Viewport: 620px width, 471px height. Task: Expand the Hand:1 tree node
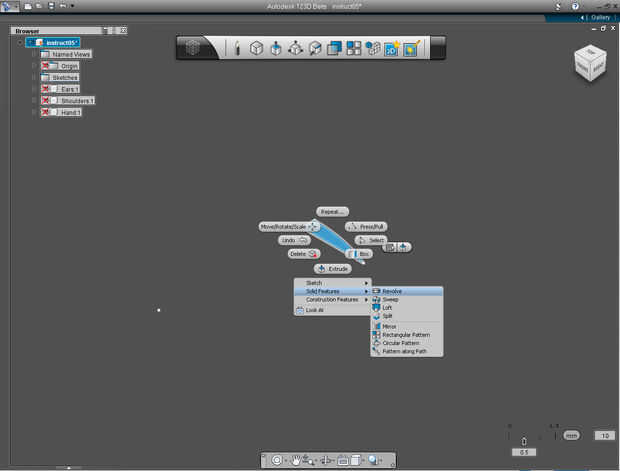34,112
